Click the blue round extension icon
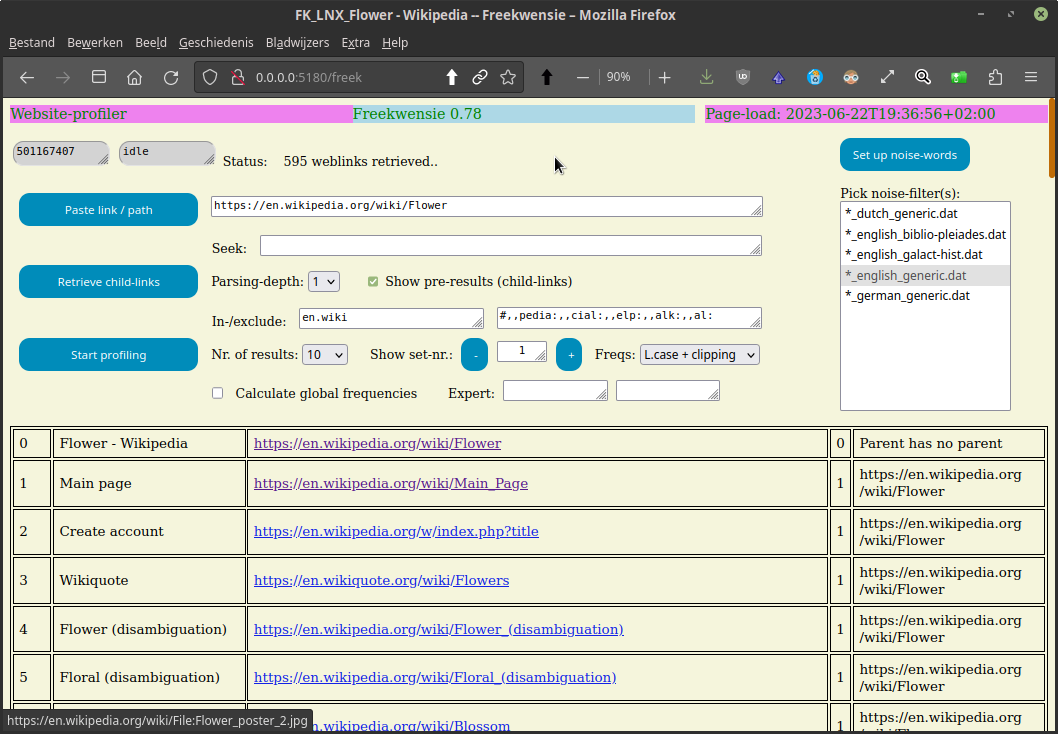1058x734 pixels. 815,78
